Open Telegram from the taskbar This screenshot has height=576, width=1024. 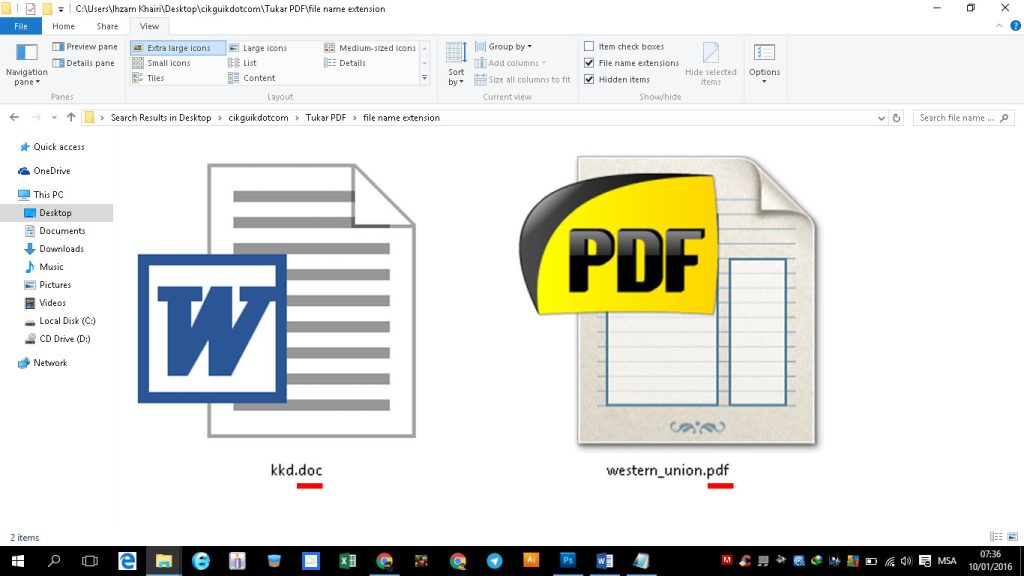[494, 560]
